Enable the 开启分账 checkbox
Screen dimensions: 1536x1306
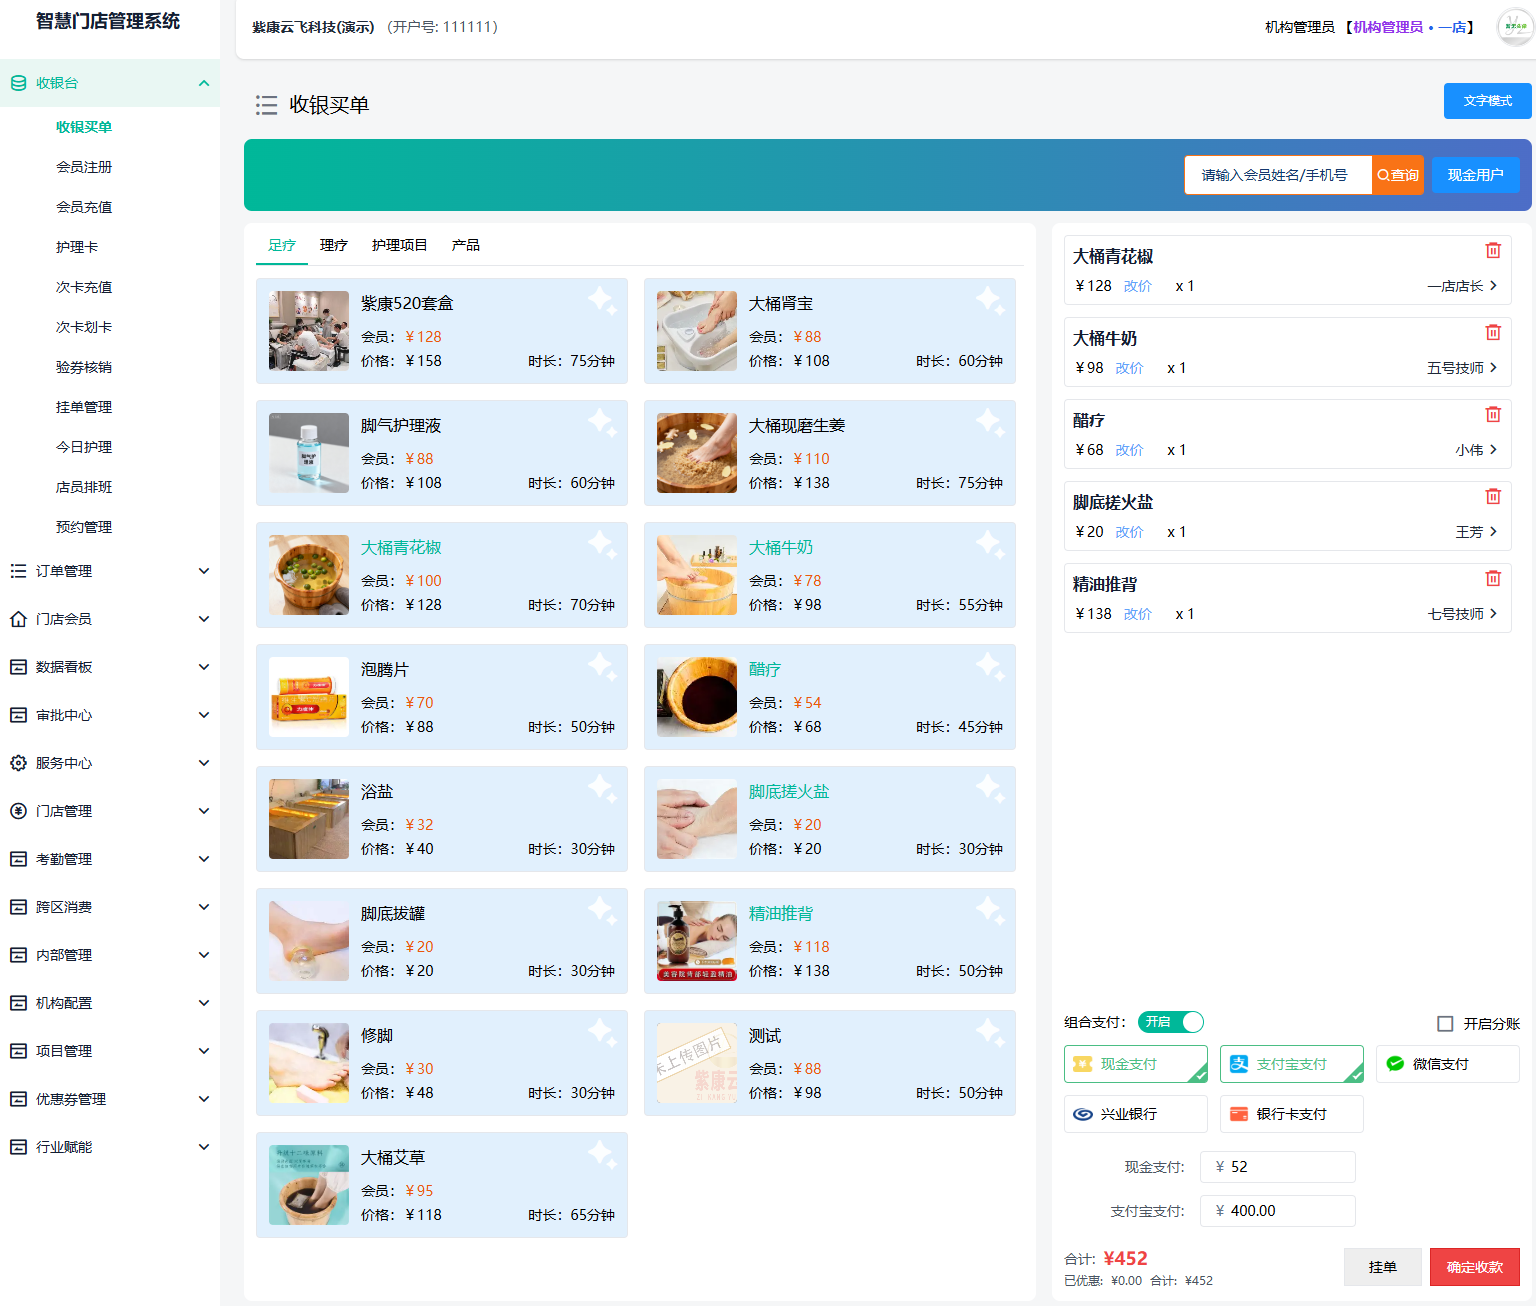pyautogui.click(x=1445, y=1022)
